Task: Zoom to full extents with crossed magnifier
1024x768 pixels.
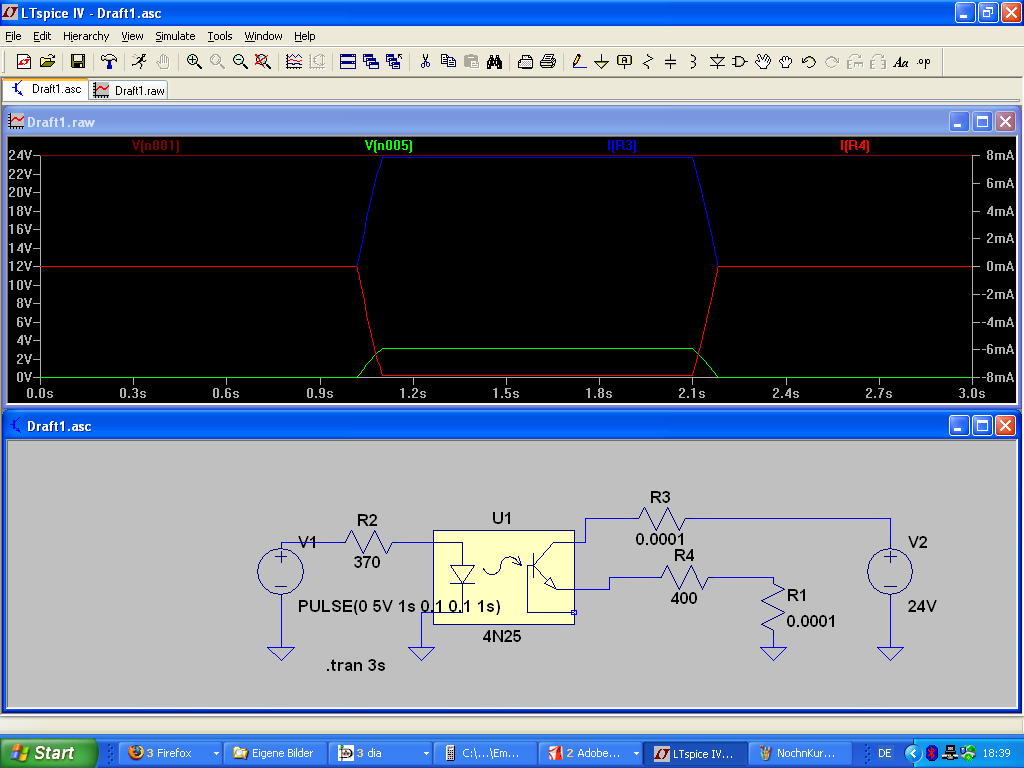Action: 263,61
